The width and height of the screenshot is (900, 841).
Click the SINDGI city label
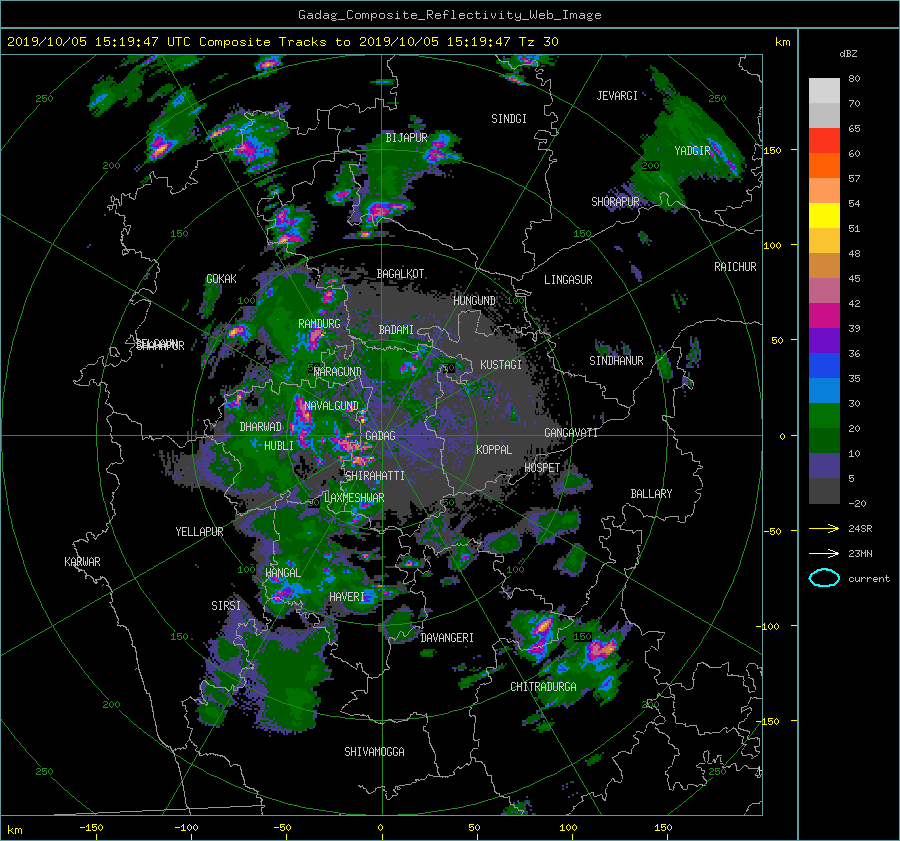(509, 119)
